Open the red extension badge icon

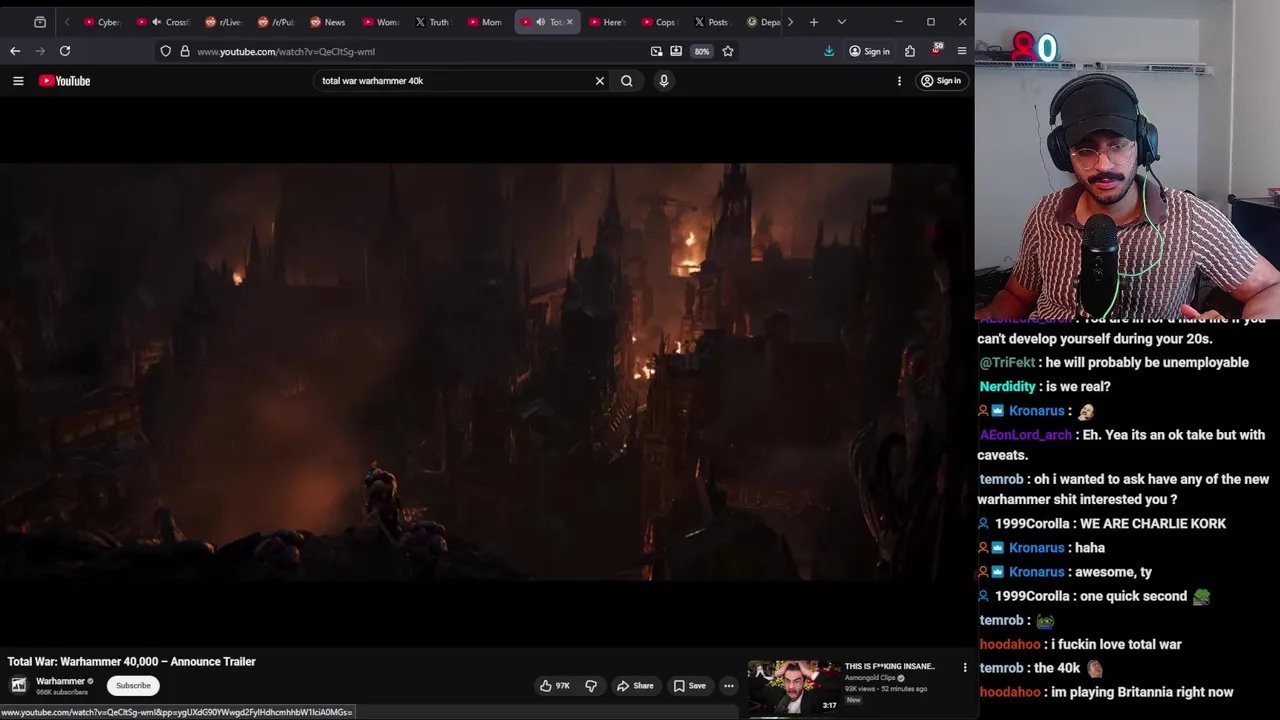[937, 50]
